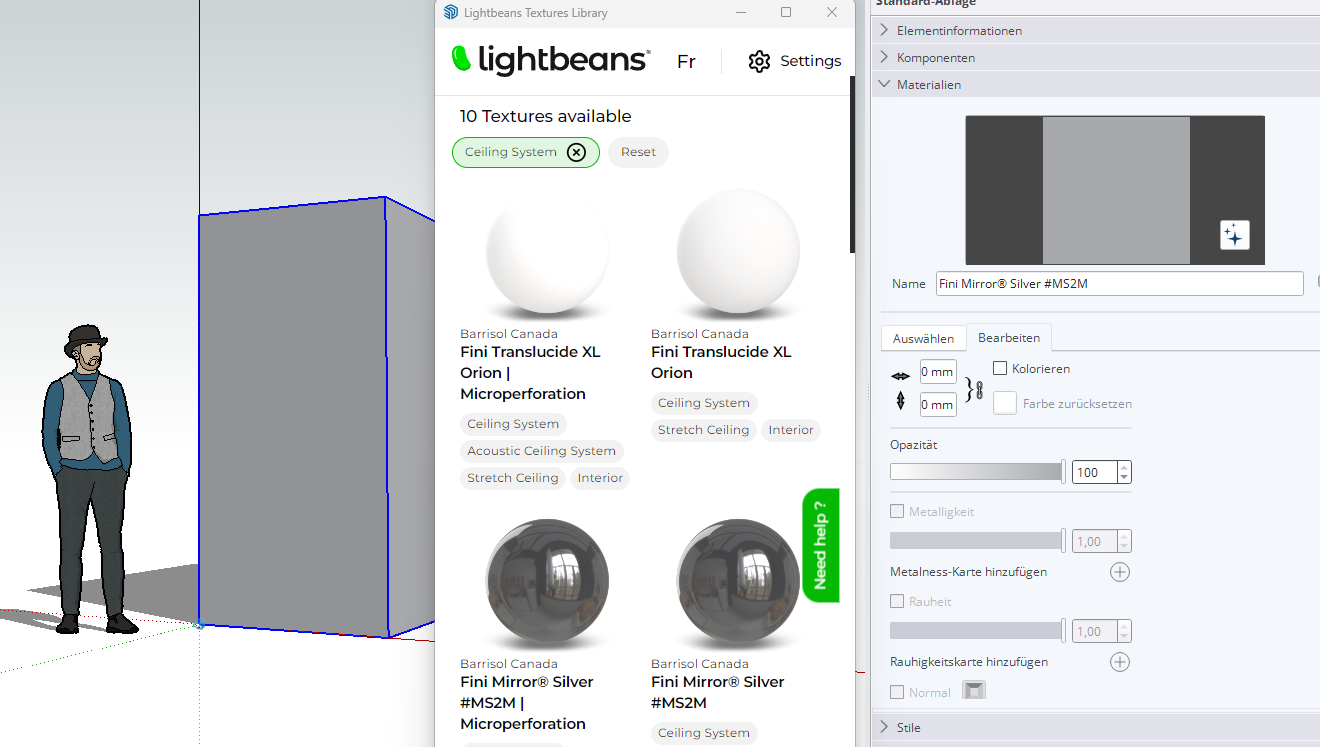Enable the Kolorieren checkbox
This screenshot has height=747, width=1320.
[x=1000, y=369]
